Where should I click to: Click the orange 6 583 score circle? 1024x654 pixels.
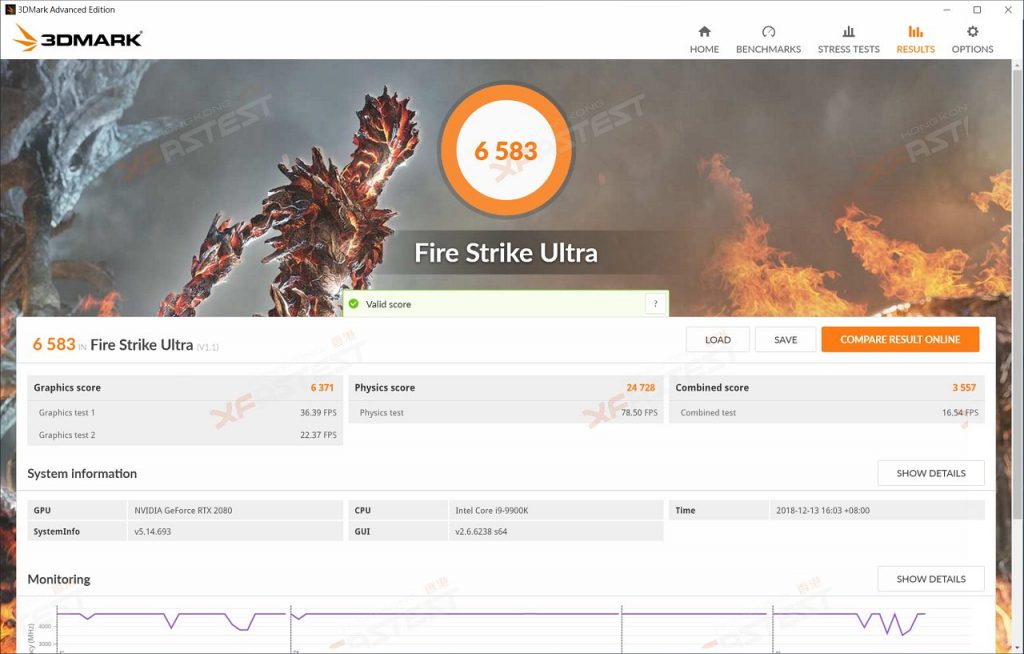tap(506, 150)
